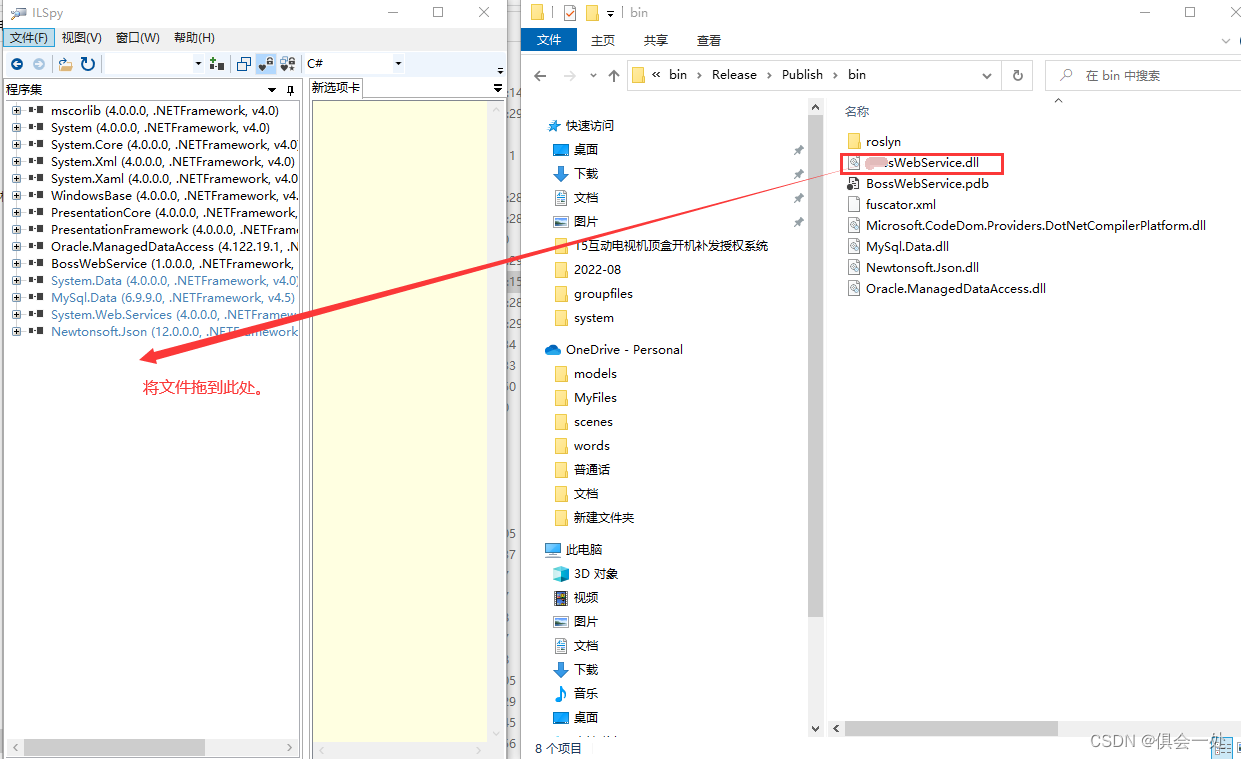Click the properties icon in Explorer quick access toolbar
The height and width of the screenshot is (759, 1241).
click(569, 12)
